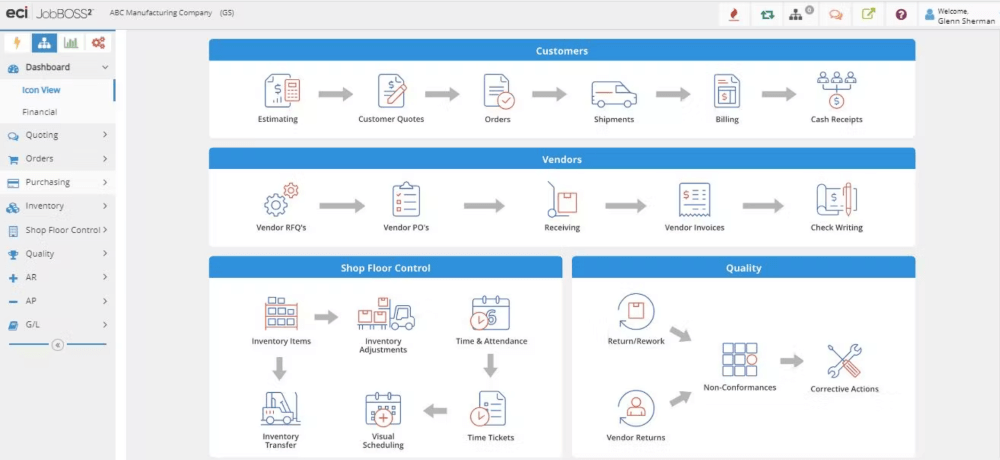Click the lightning bolt quick view icon
Image resolution: width=1000 pixels, height=460 pixels.
point(17,43)
